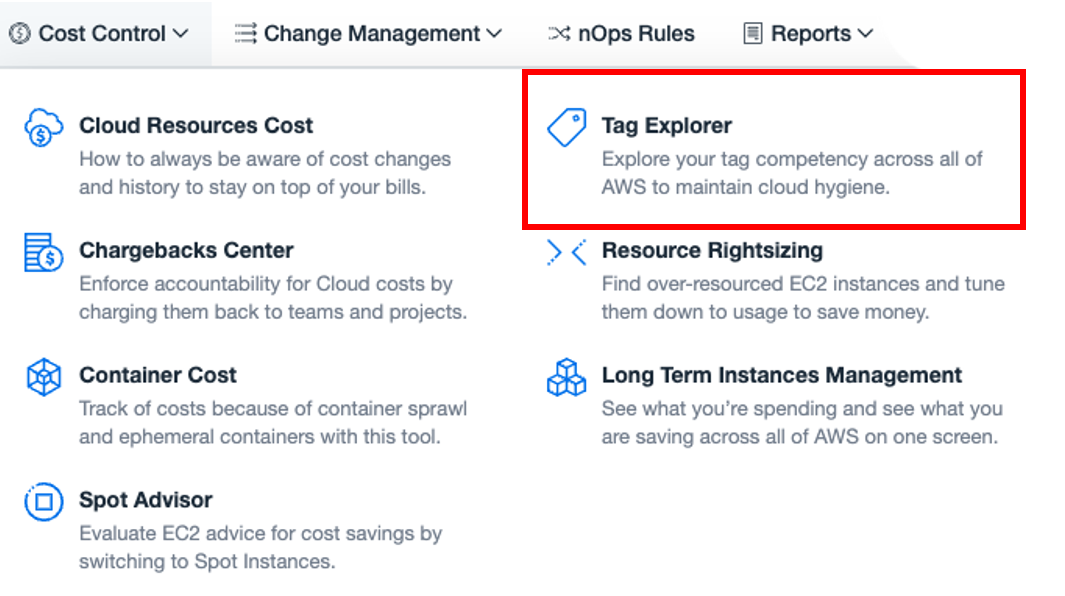Expand the Reports dropdown chevron
1065x596 pixels.
pyautogui.click(x=865, y=33)
